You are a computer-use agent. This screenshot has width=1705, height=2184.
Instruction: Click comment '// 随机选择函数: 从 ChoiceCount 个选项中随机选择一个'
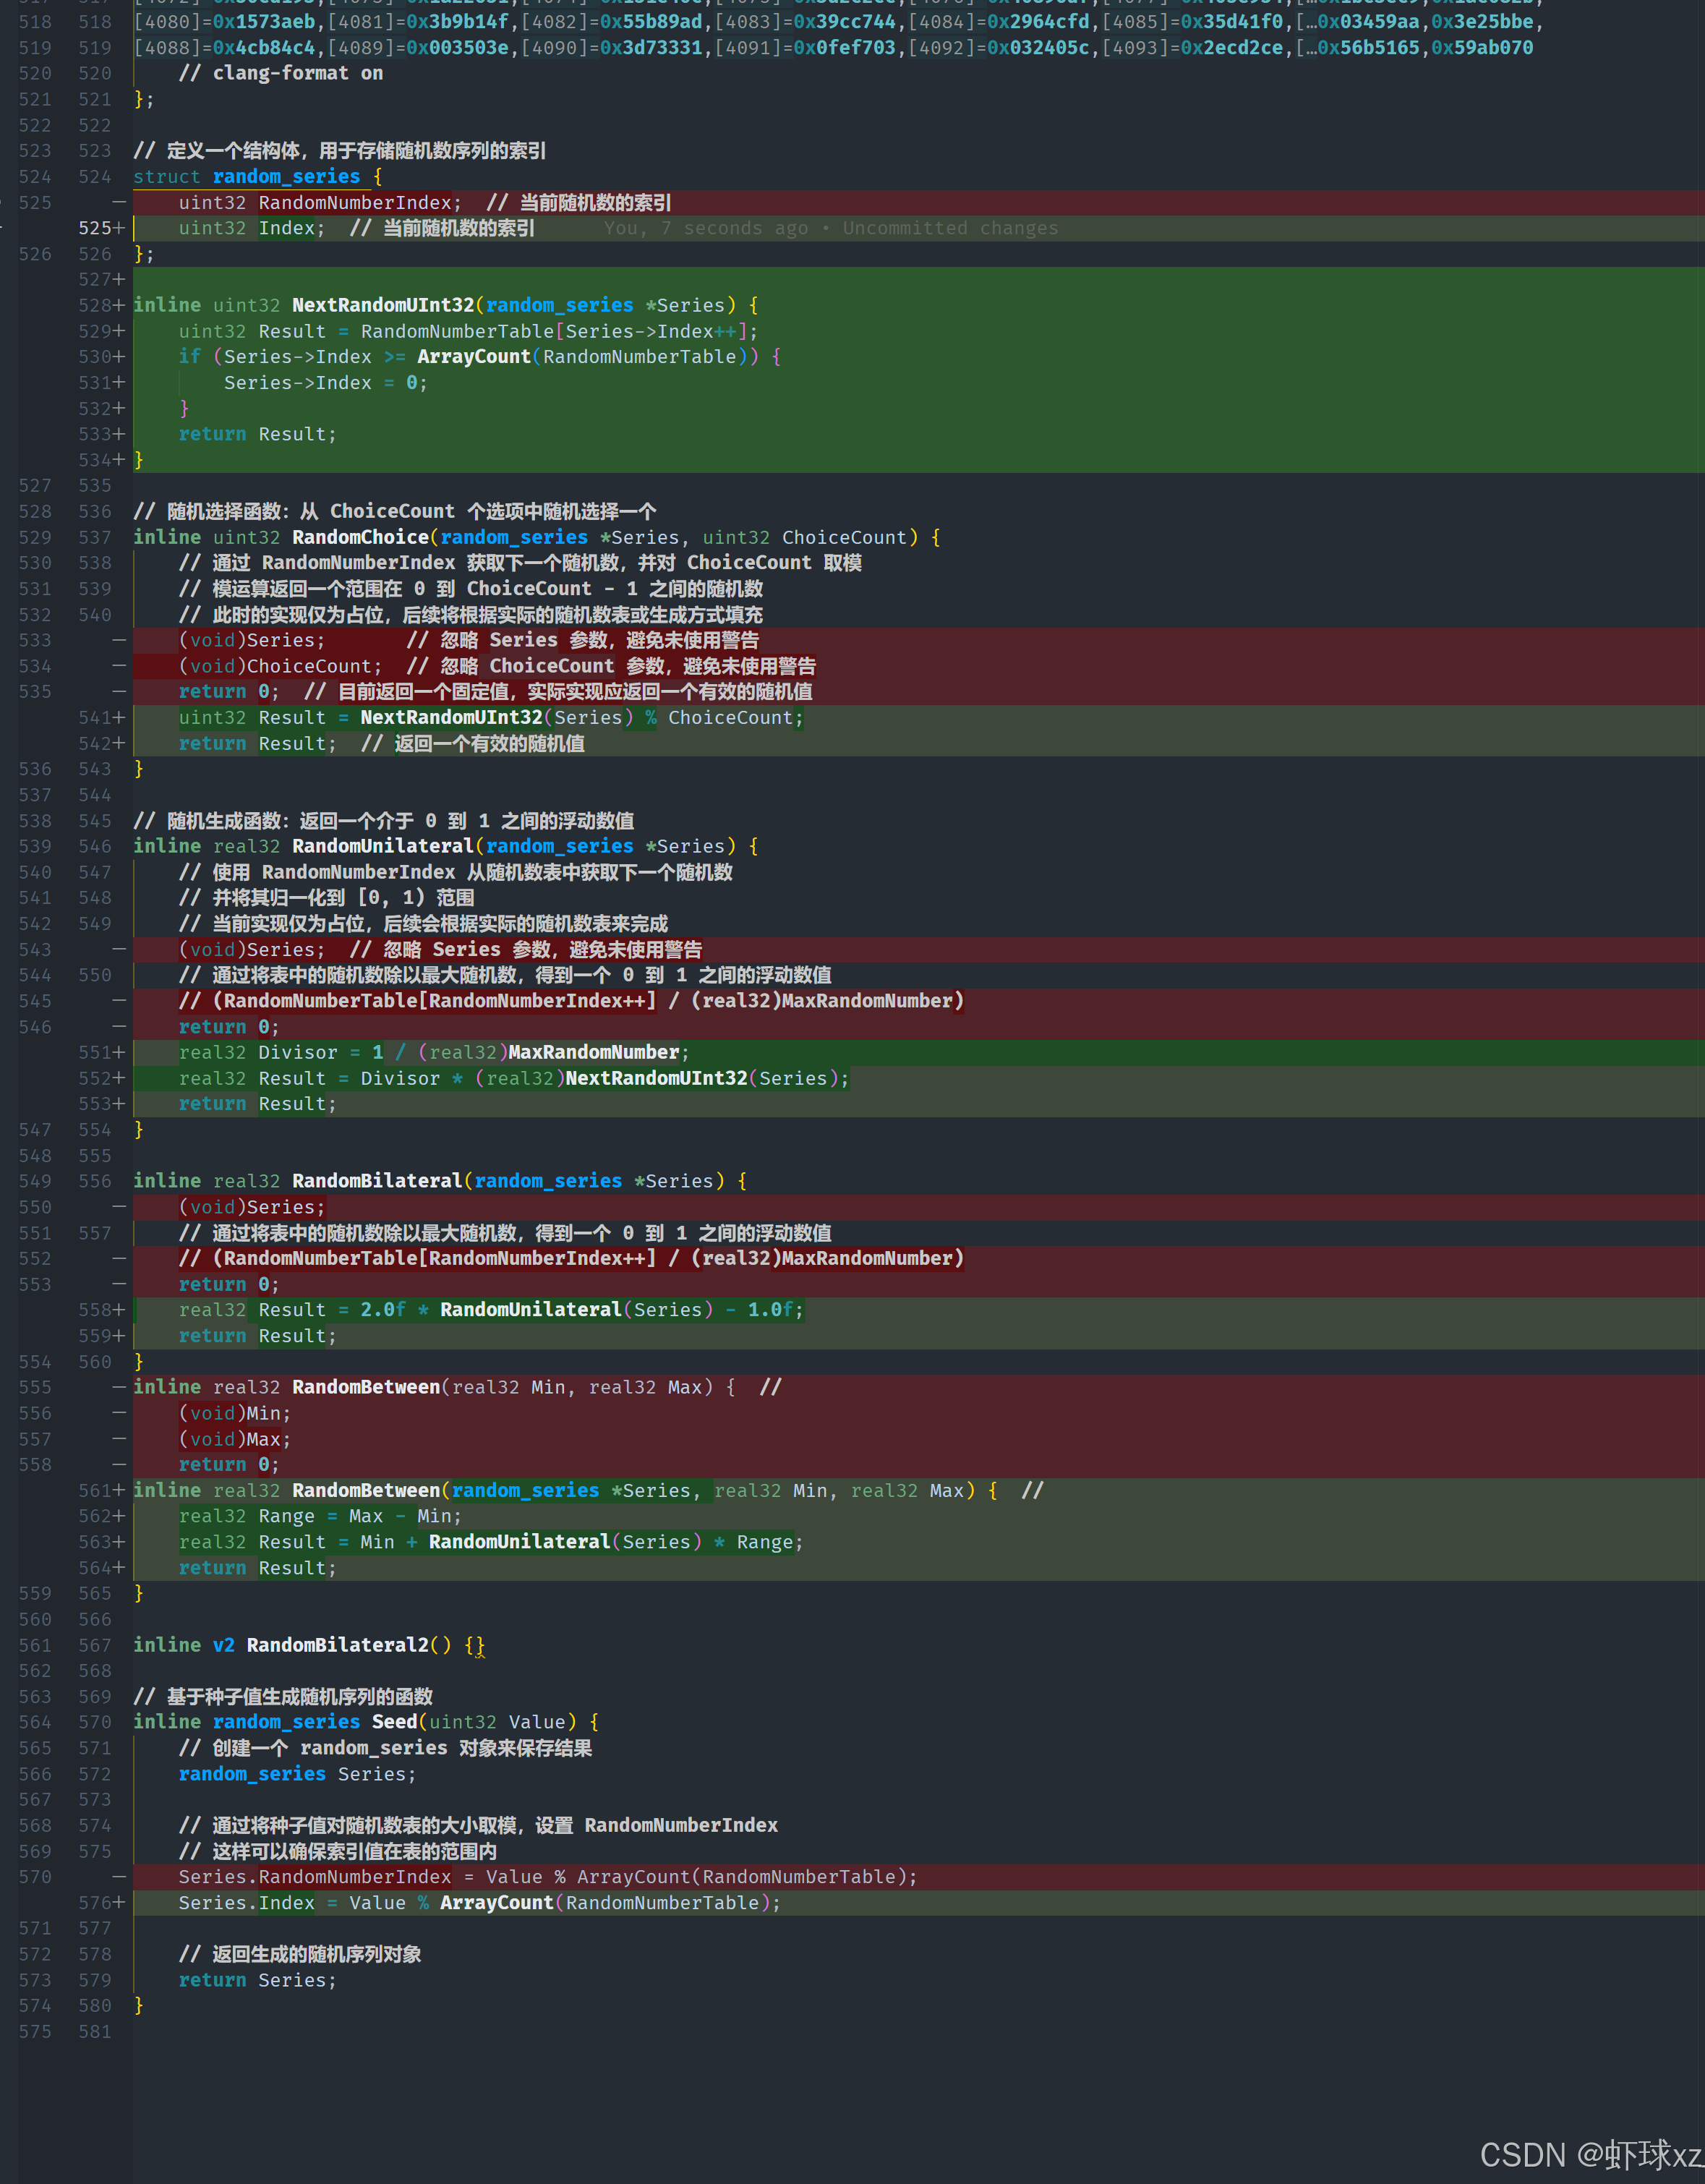[x=395, y=512]
